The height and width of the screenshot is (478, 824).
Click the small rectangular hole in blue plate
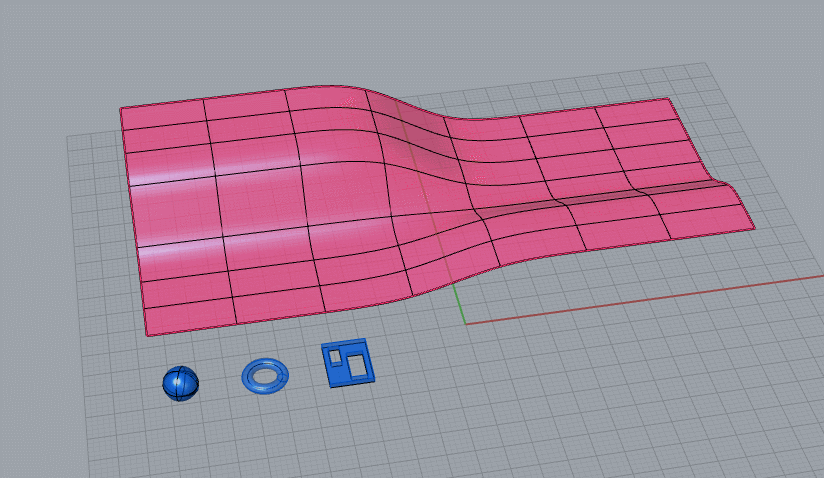click(x=334, y=353)
